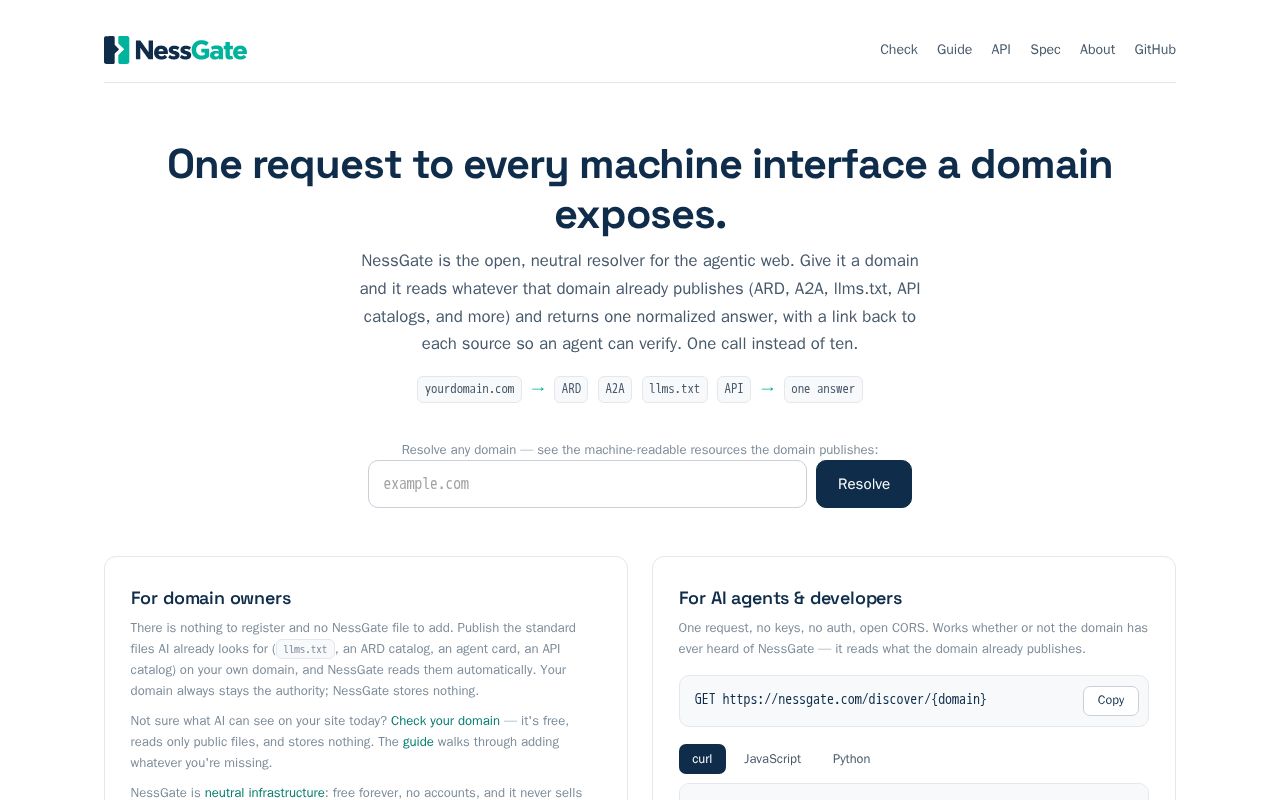This screenshot has width=1280, height=800.
Task: Open the Guide page in navigation
Action: tap(954, 50)
